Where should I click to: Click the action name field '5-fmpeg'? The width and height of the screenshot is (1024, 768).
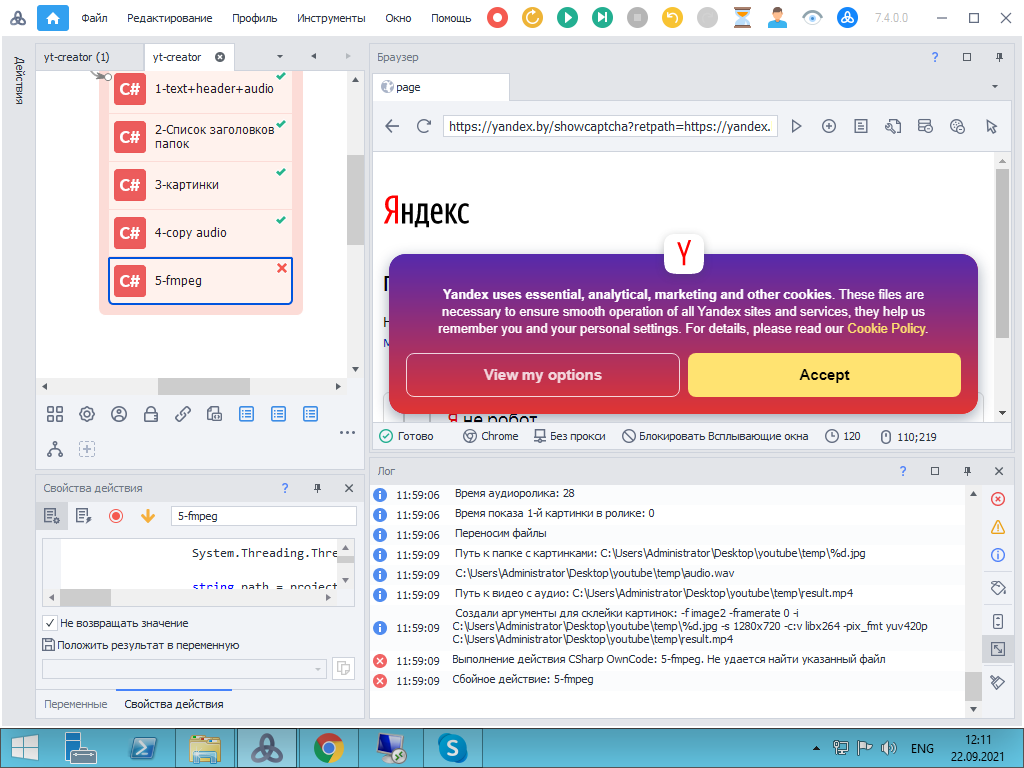point(264,516)
